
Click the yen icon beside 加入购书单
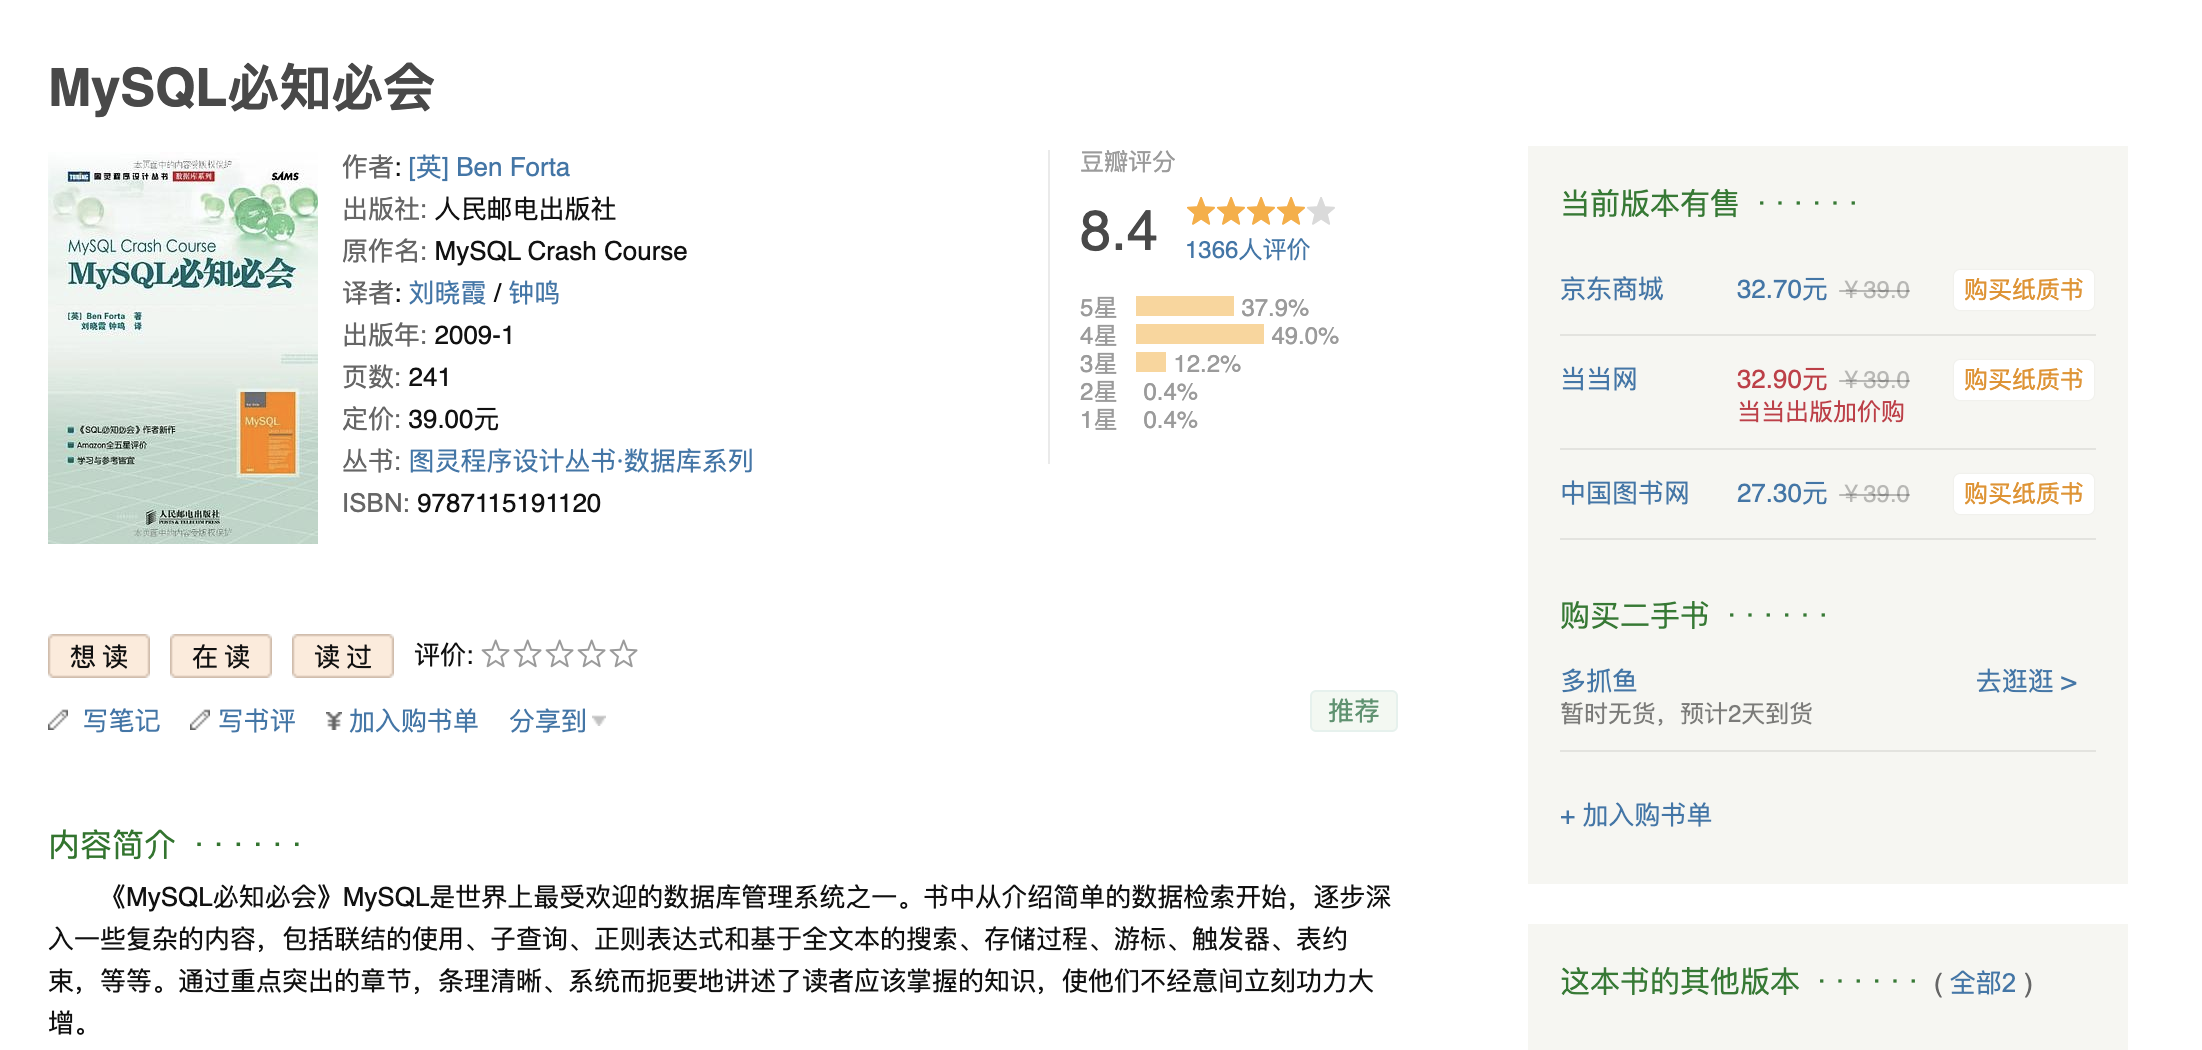[x=334, y=721]
